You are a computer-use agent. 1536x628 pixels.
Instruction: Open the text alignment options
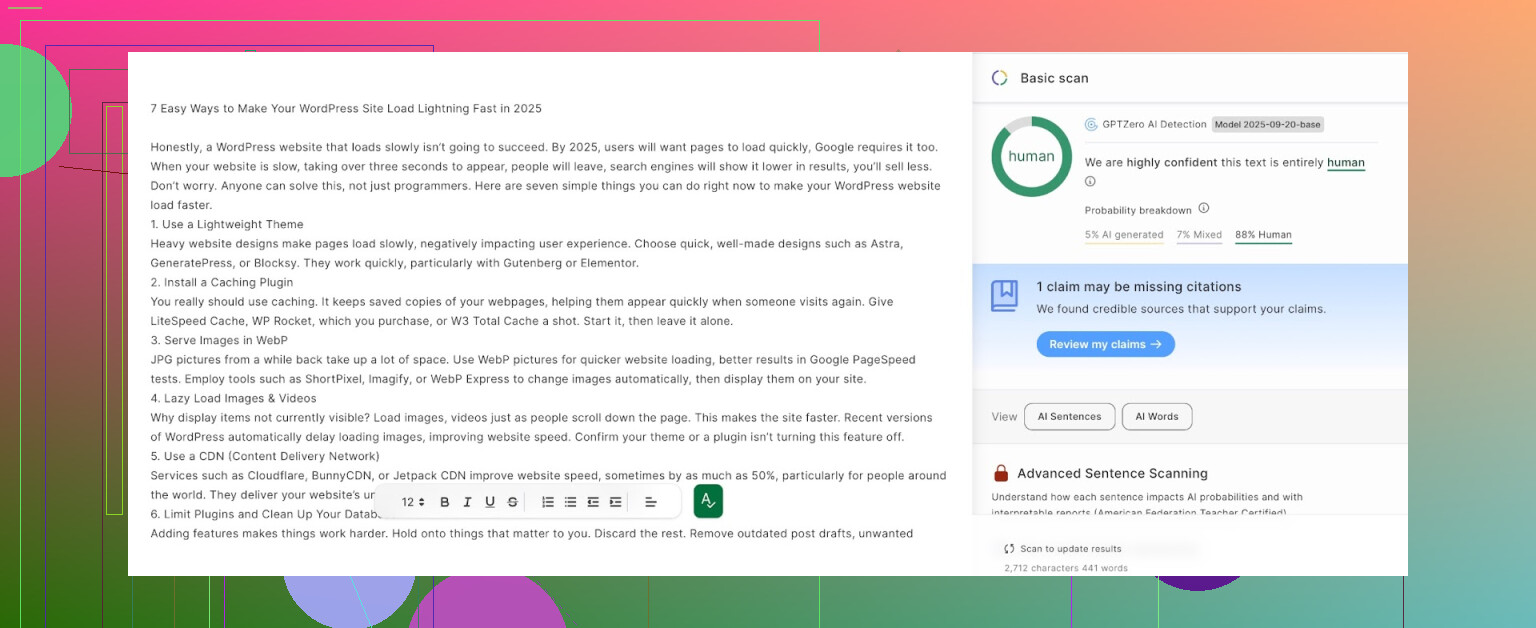[651, 502]
